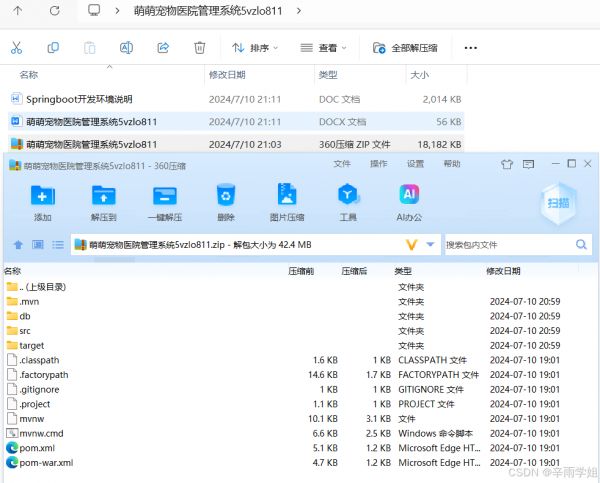Open the 查看 view dropdown
Screen dimensions: 600x483
[323, 48]
